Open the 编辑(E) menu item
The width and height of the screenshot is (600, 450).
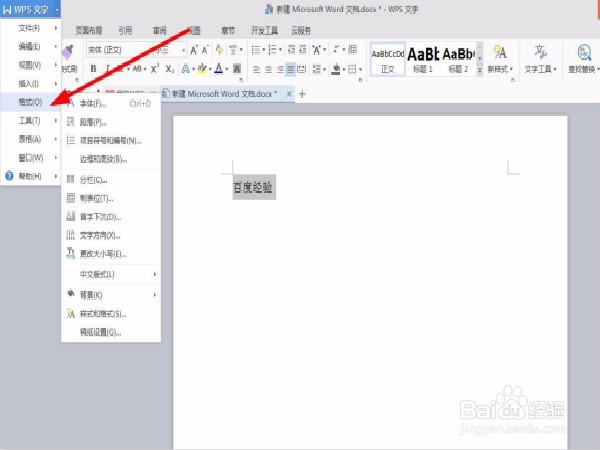pos(31,46)
